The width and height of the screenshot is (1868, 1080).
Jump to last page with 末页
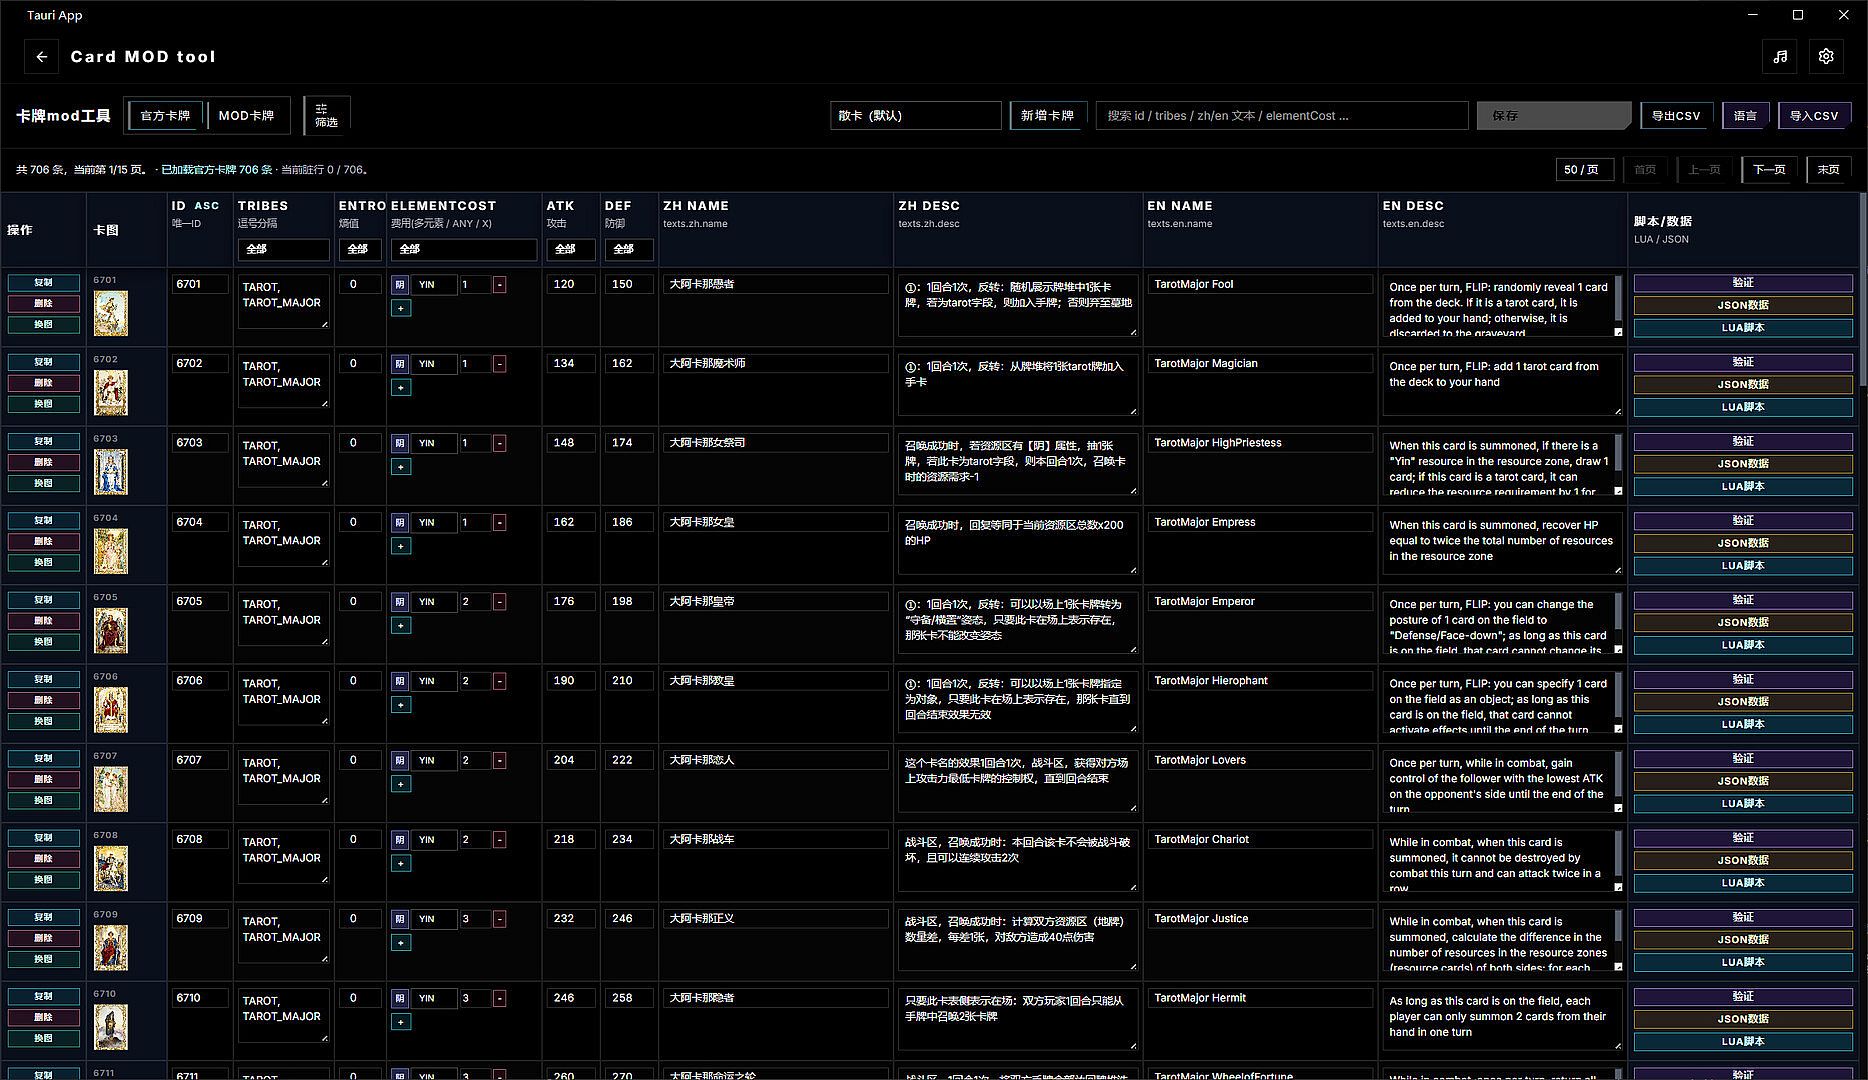pos(1829,170)
